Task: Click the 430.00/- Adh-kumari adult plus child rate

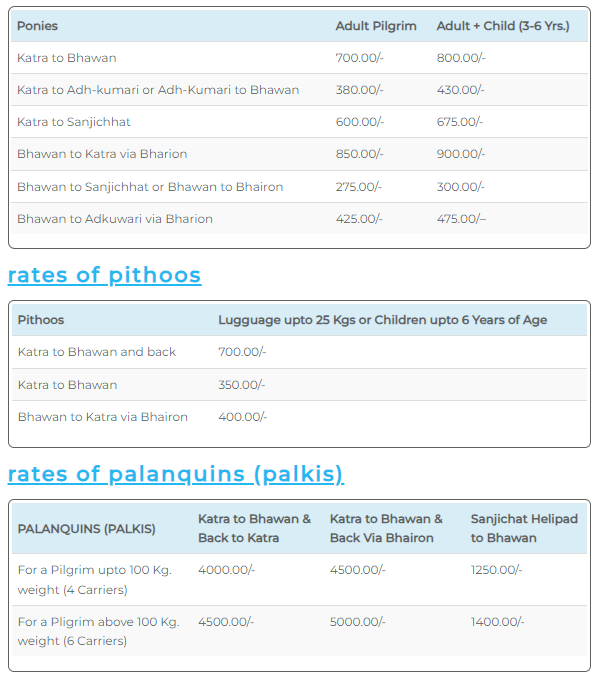Action: [460, 90]
